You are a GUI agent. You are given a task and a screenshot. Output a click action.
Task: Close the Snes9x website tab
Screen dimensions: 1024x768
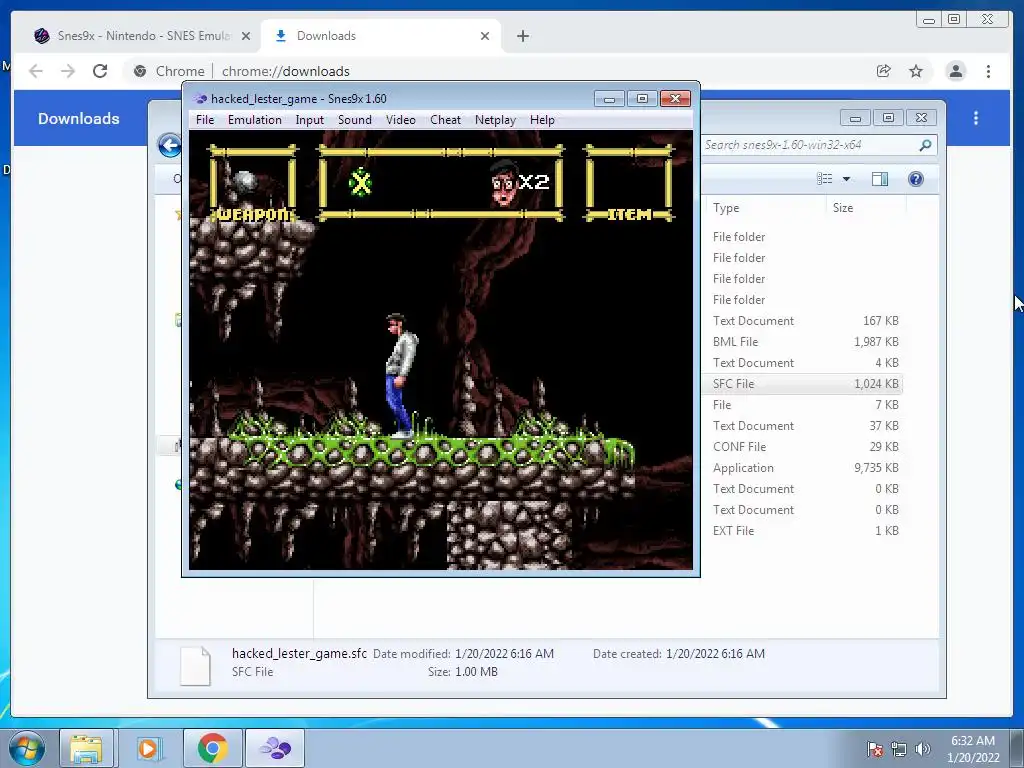[x=246, y=36]
